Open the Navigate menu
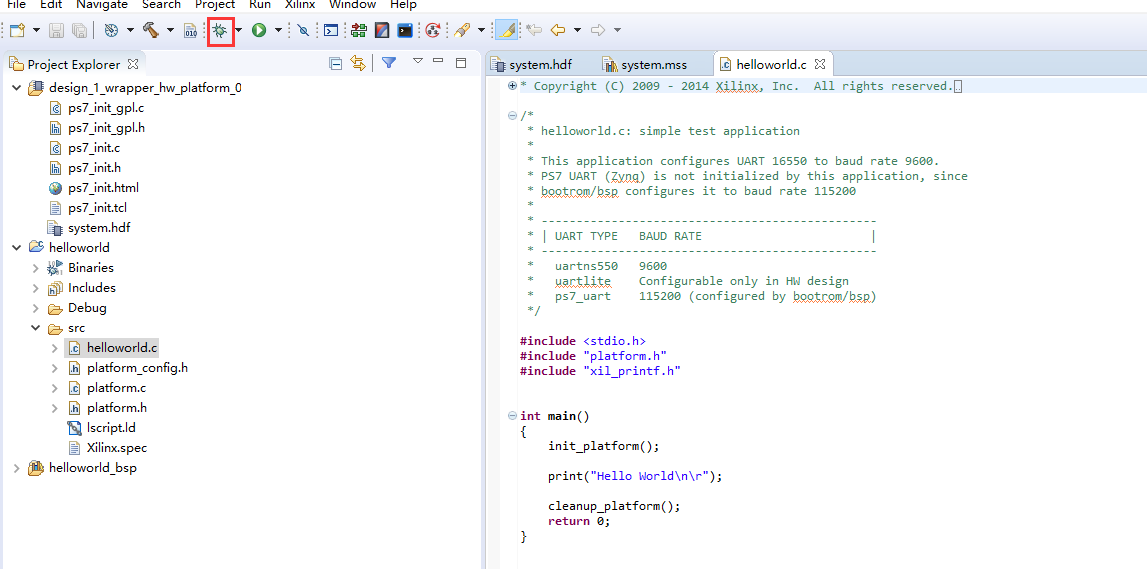The height and width of the screenshot is (569, 1147). 102,4
